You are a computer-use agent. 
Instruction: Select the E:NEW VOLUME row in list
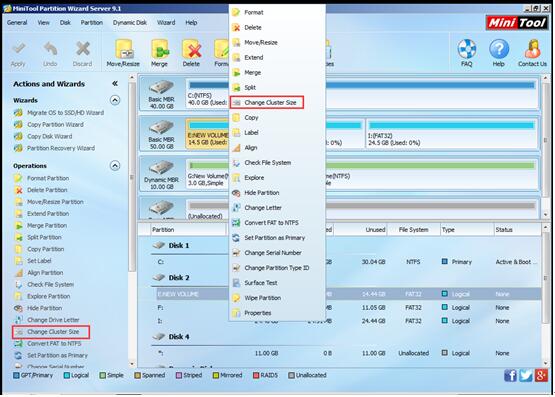[x=348, y=294]
